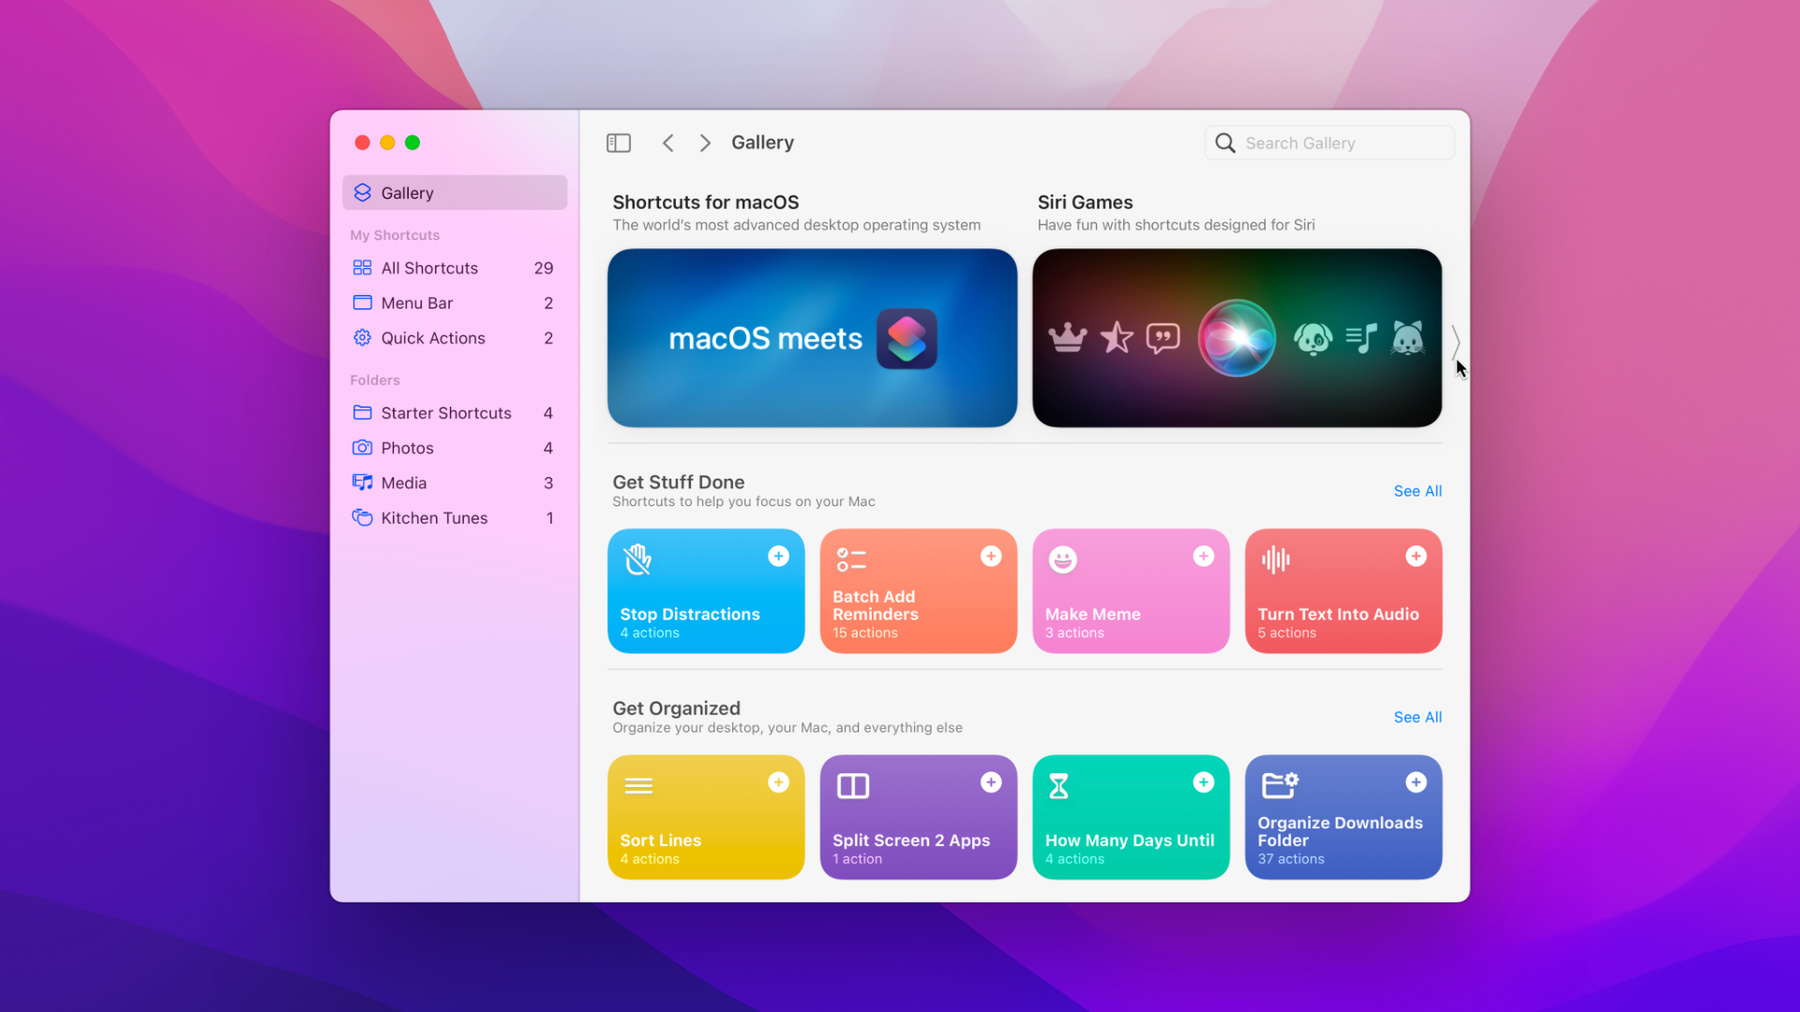
Task: Add the Organize Downloads Folder shortcut
Action: coord(1416,782)
